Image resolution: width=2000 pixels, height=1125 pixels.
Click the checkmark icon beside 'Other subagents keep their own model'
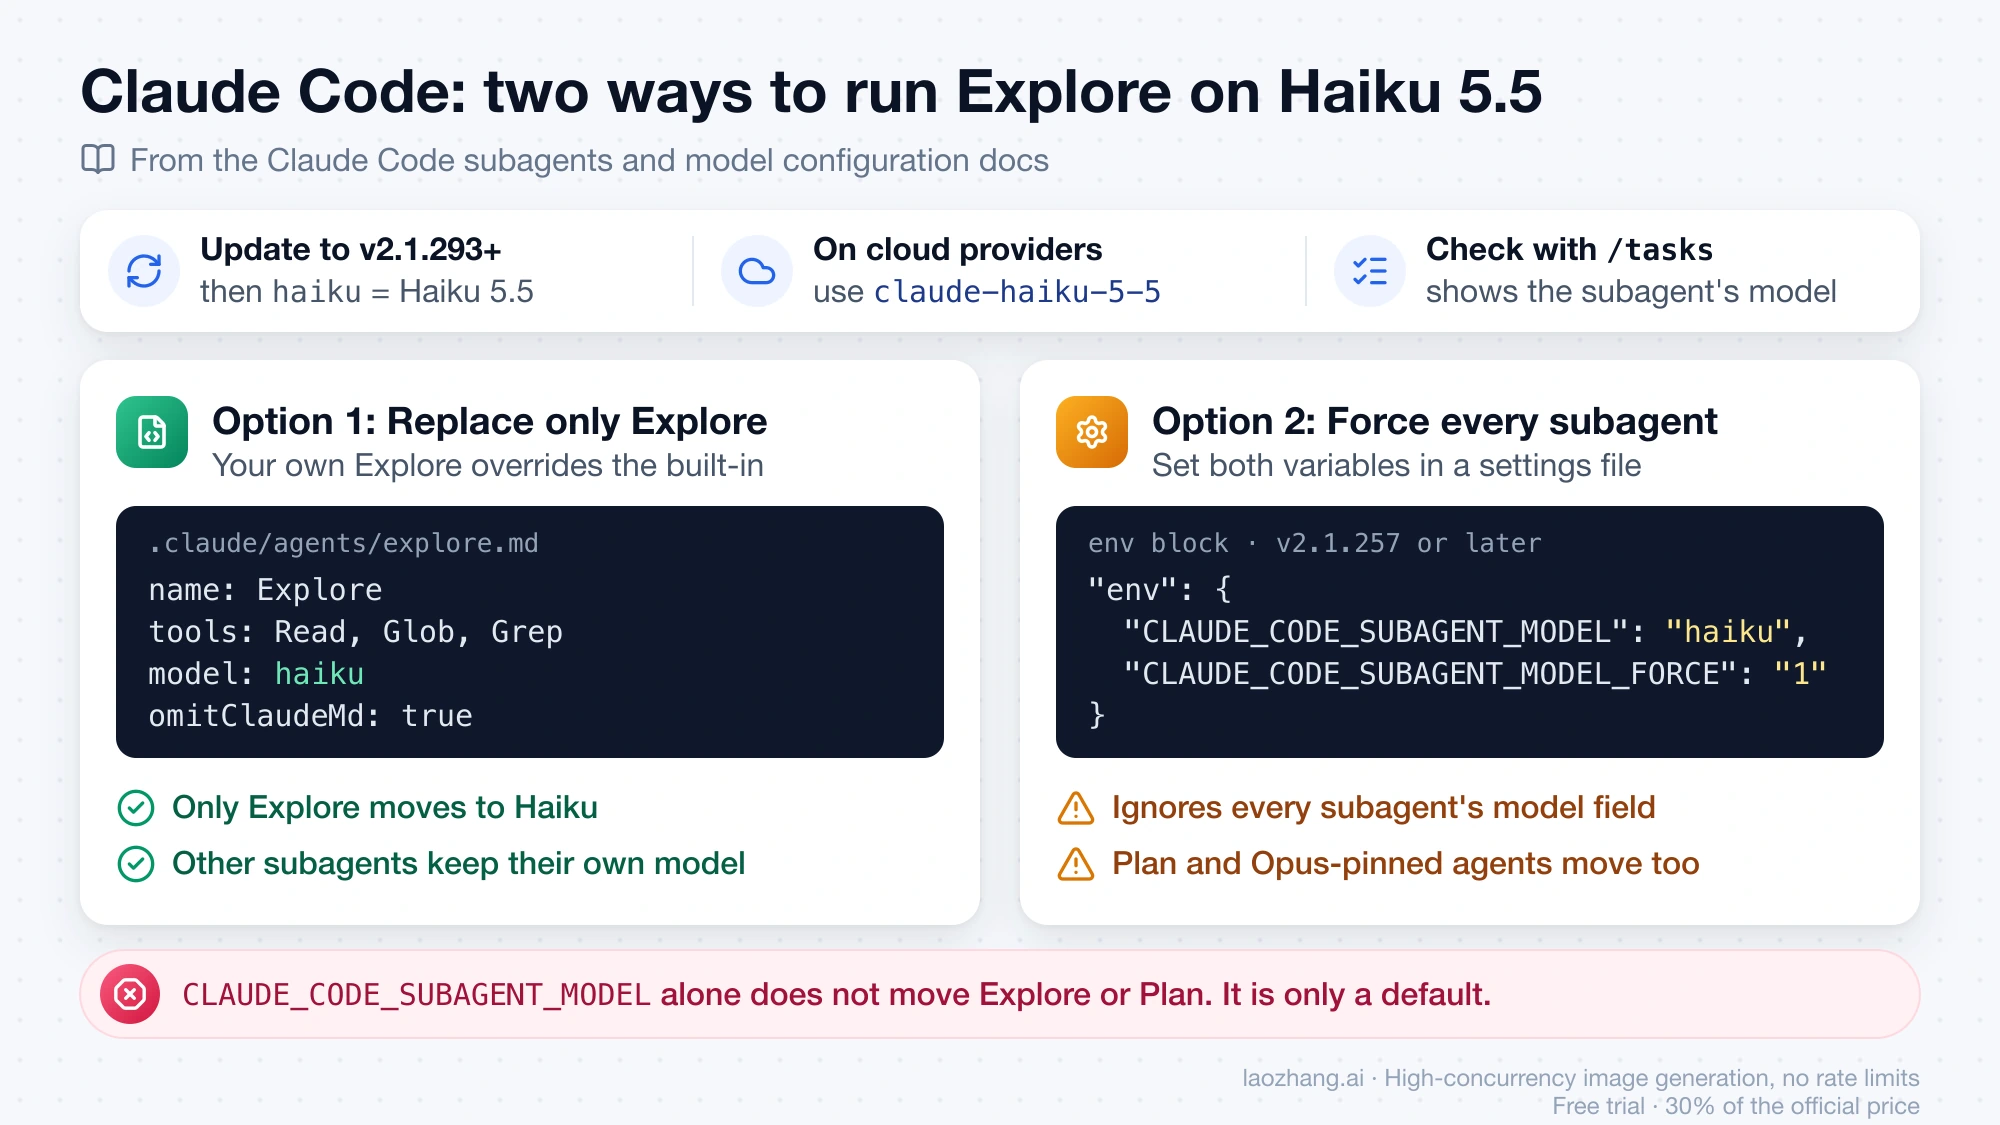pos(136,864)
